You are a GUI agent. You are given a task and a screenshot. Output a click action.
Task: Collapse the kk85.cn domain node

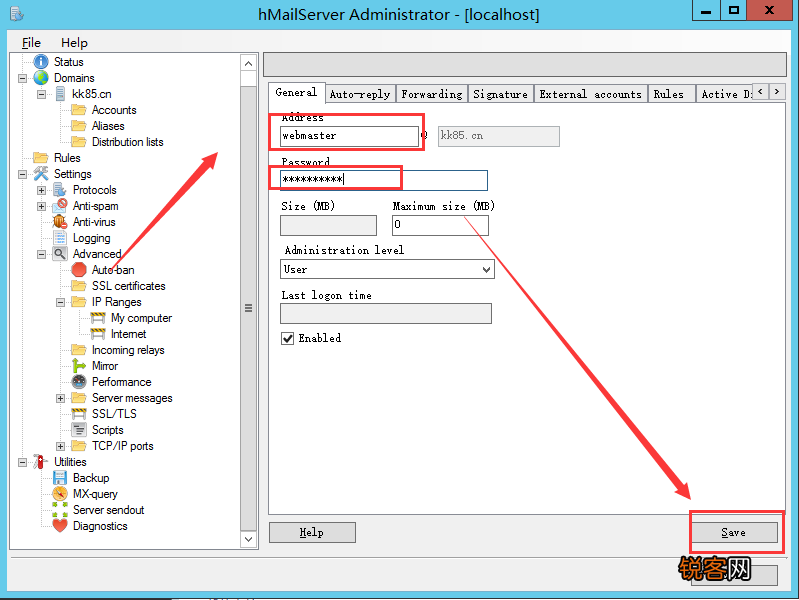(x=41, y=94)
